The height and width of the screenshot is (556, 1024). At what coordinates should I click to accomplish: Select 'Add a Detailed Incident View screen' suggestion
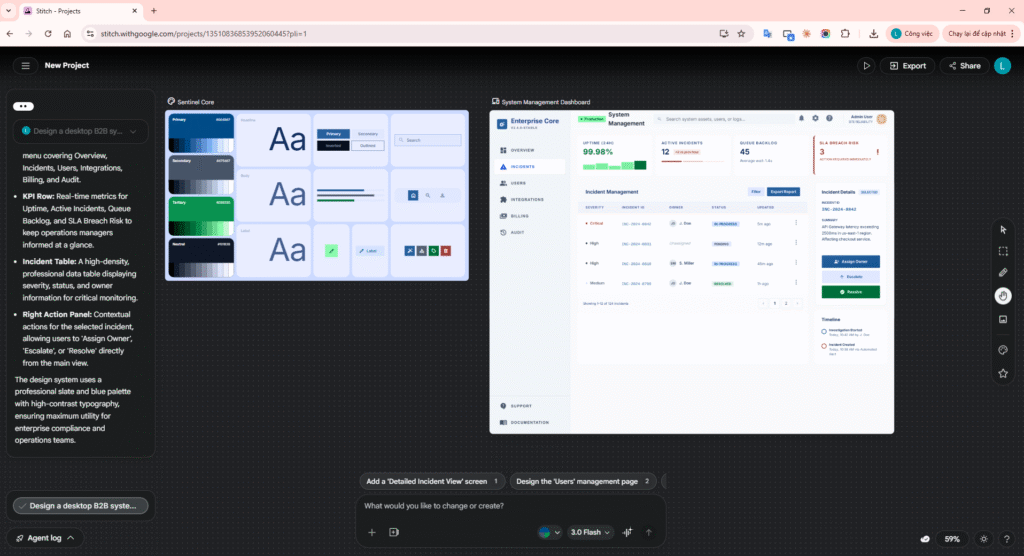click(x=432, y=481)
